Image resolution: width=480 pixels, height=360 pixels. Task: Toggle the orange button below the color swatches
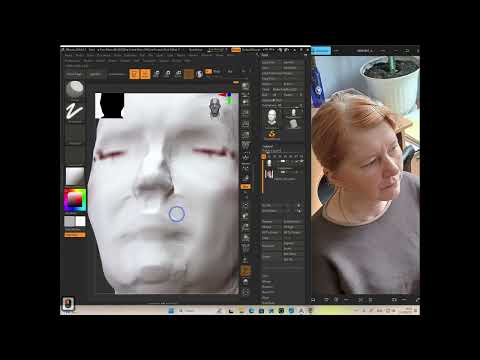pyautogui.click(x=75, y=235)
